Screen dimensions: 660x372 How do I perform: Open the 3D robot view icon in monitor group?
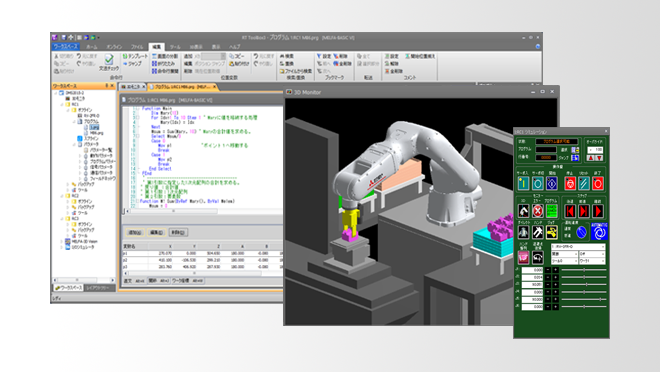(523, 211)
